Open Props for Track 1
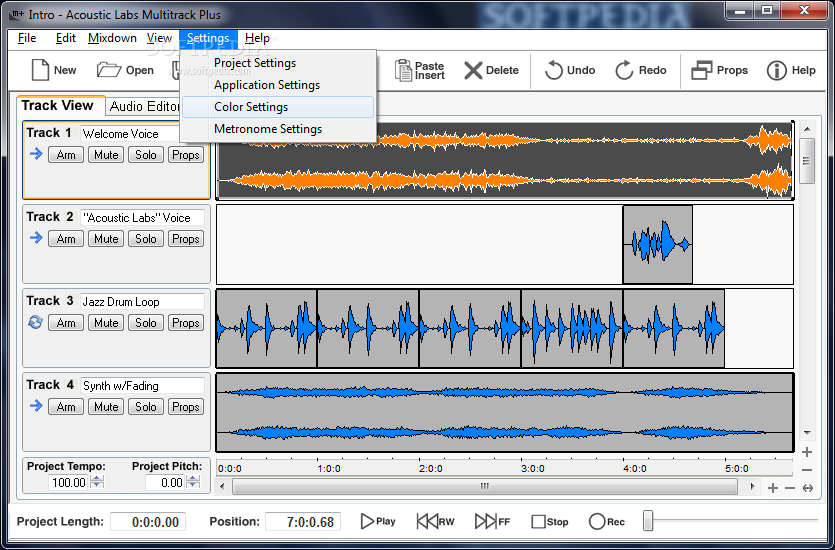 (186, 155)
